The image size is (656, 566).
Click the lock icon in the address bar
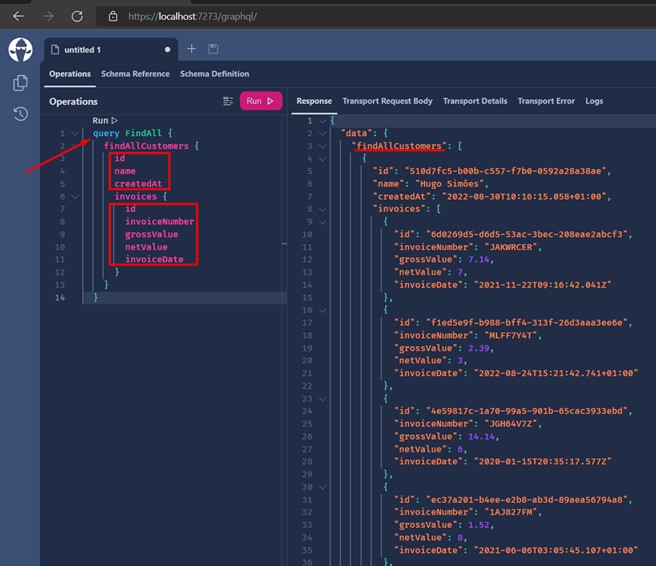pyautogui.click(x=113, y=16)
